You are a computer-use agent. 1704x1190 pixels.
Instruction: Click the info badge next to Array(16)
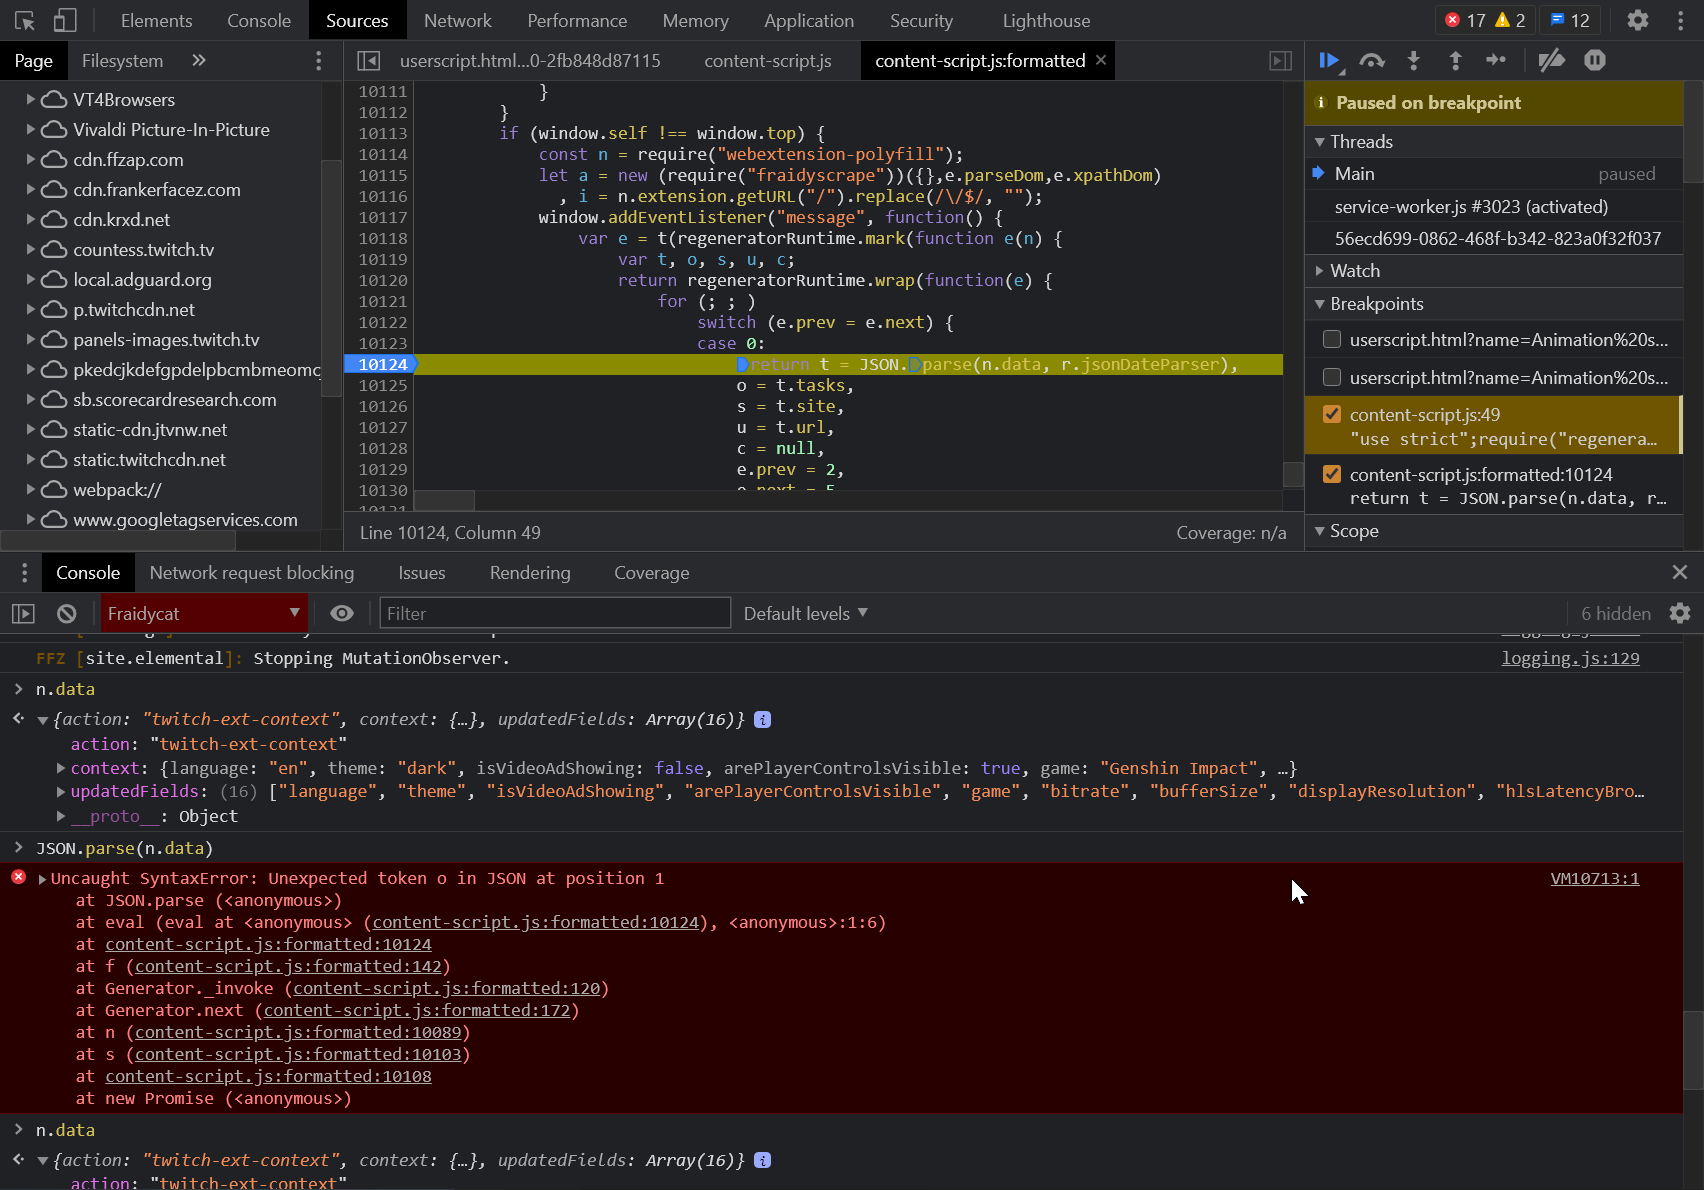762,720
